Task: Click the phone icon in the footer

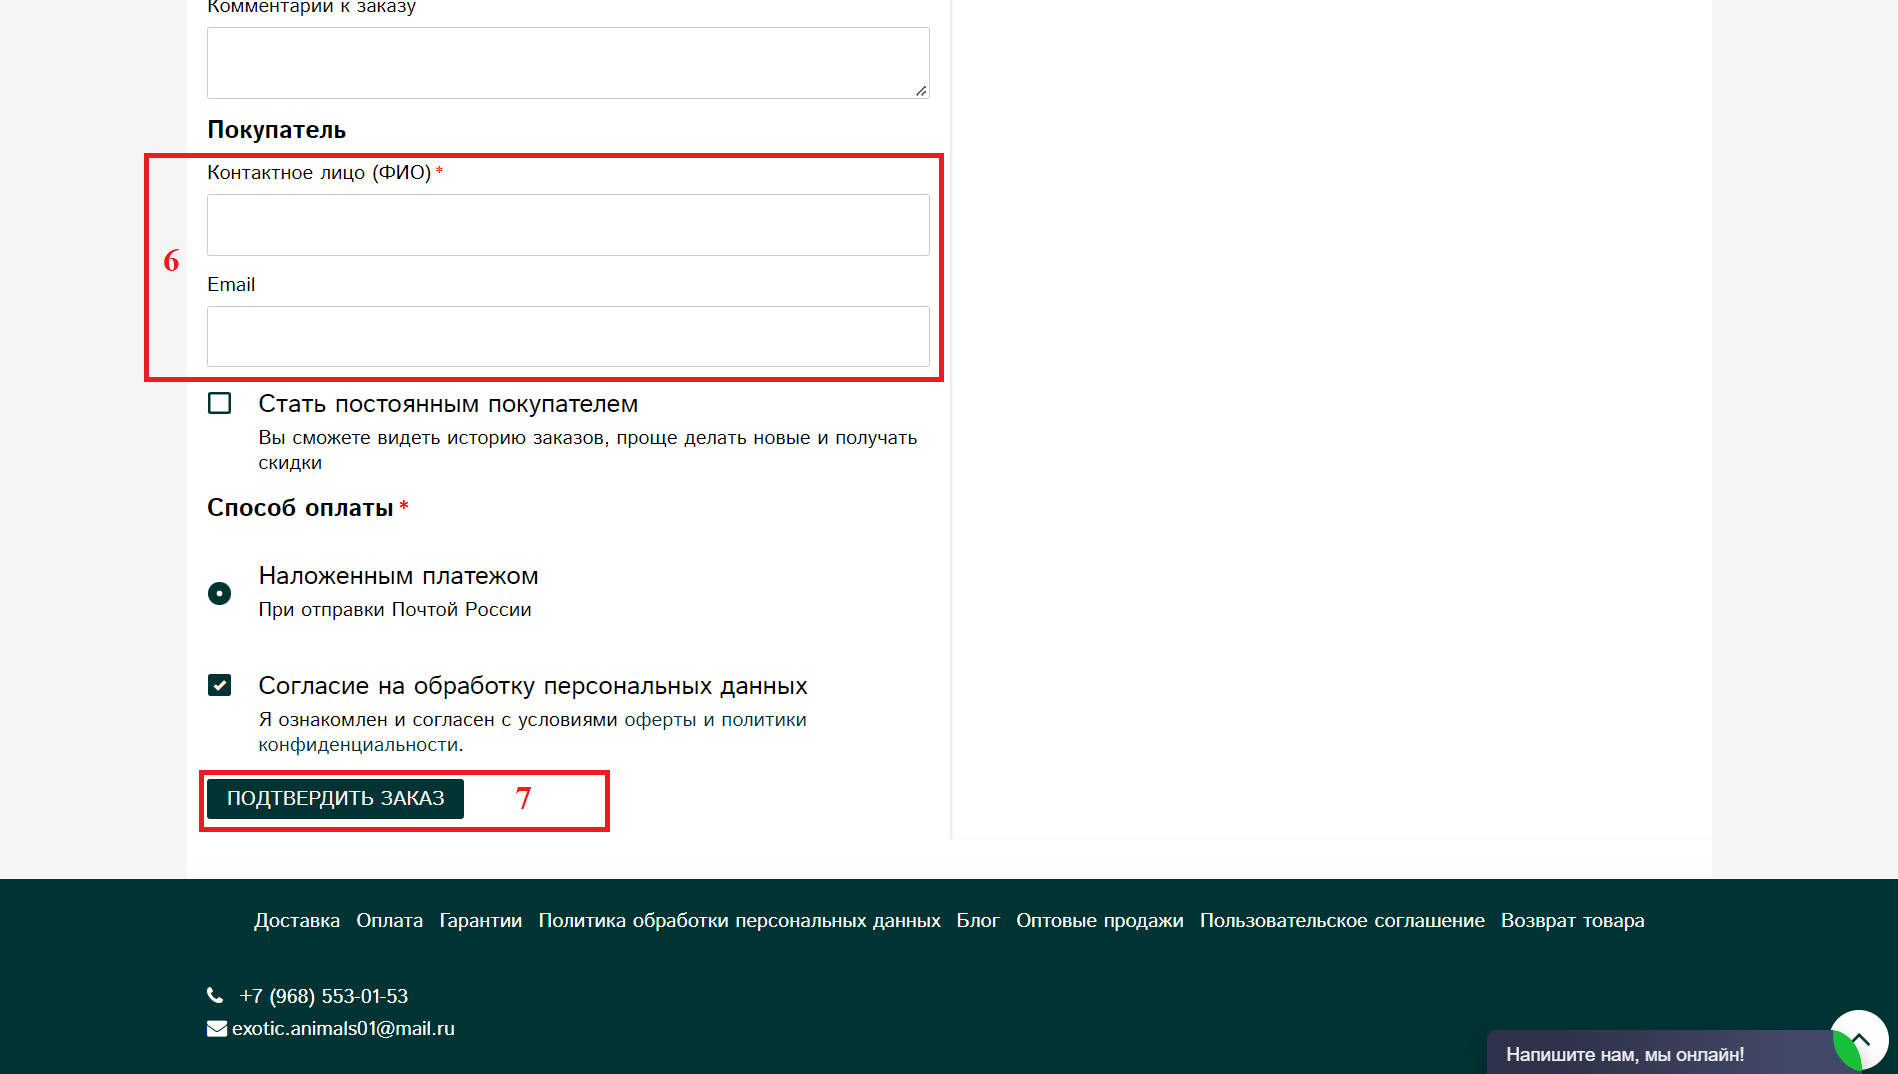Action: [215, 995]
